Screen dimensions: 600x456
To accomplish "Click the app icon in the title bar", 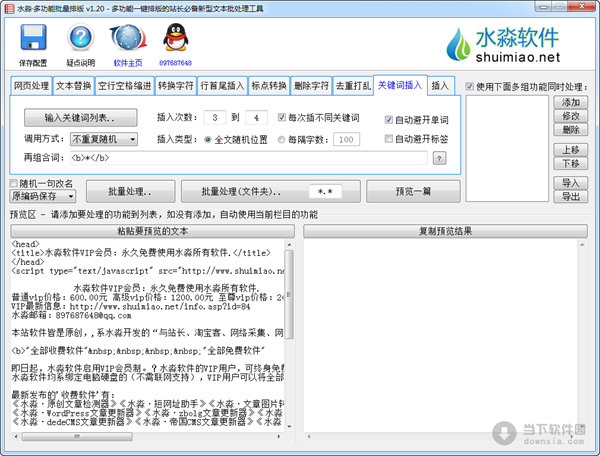I will pos(9,8).
